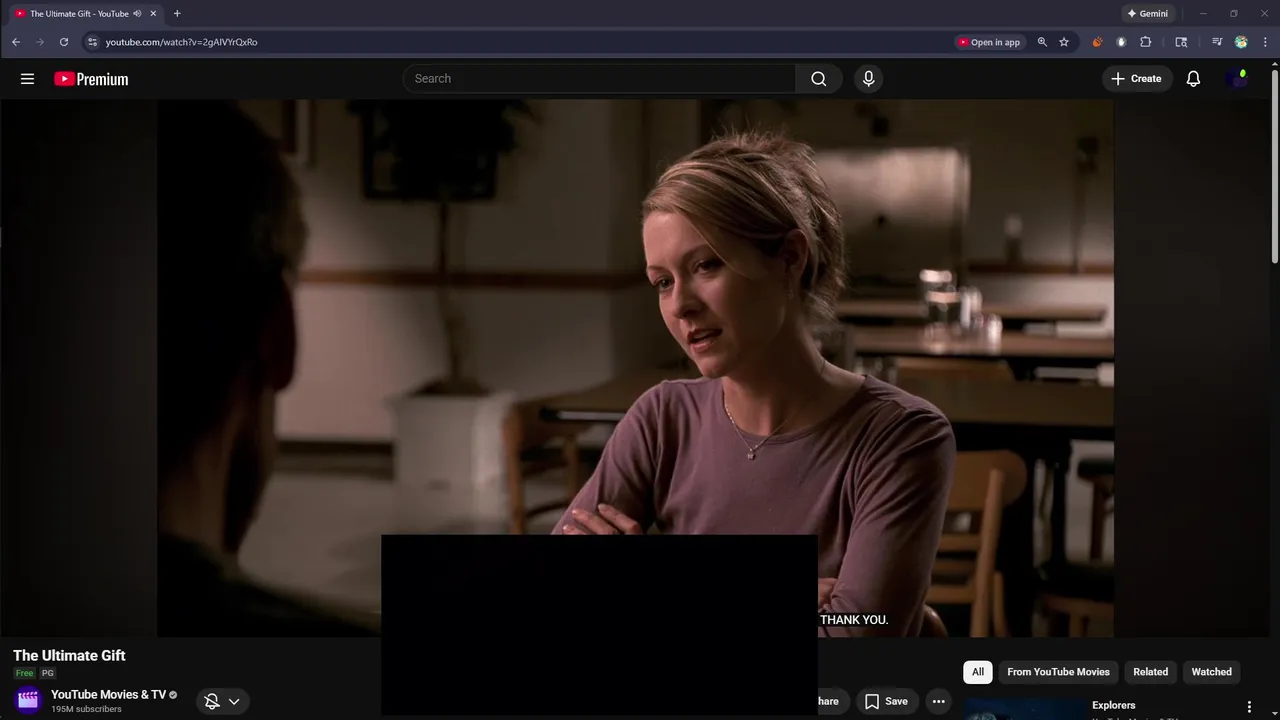Click the PG rating badge
Image resolution: width=1280 pixels, height=720 pixels.
47,674
